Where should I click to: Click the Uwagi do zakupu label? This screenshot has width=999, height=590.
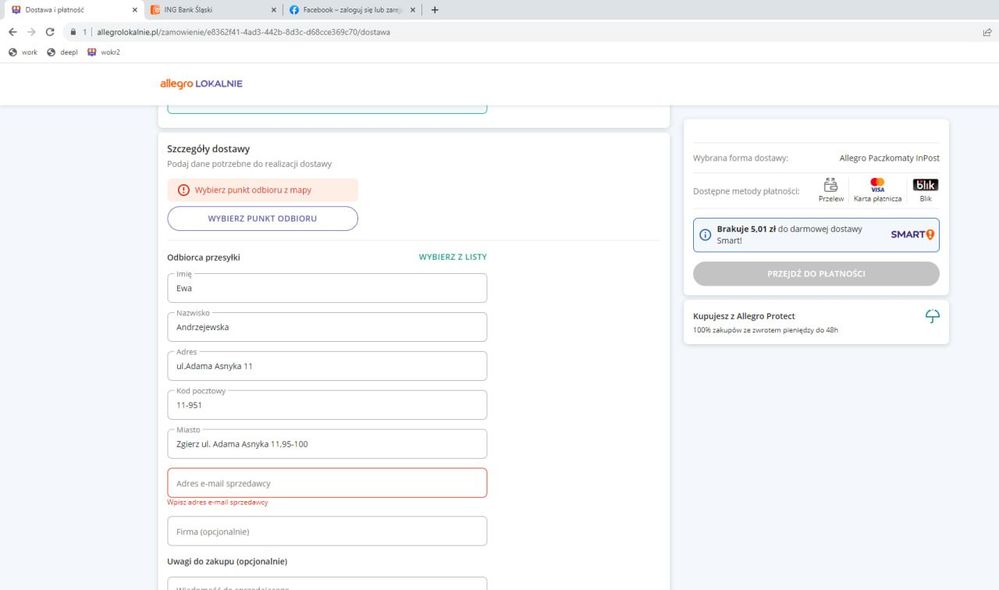pos(227,561)
